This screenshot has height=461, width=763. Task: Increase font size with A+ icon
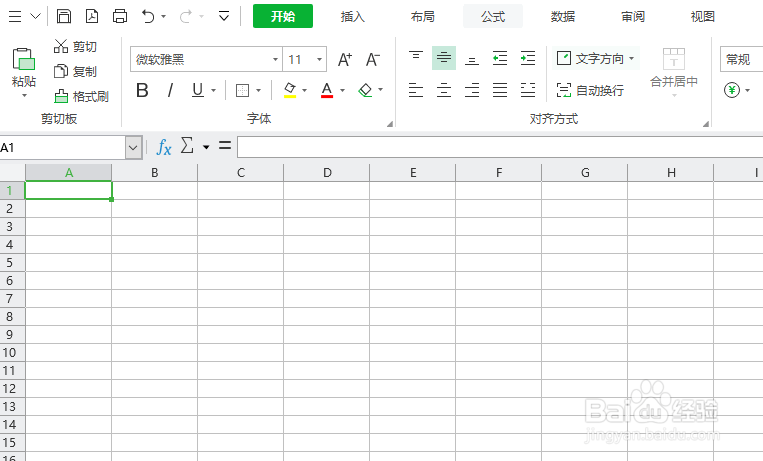pyautogui.click(x=345, y=59)
